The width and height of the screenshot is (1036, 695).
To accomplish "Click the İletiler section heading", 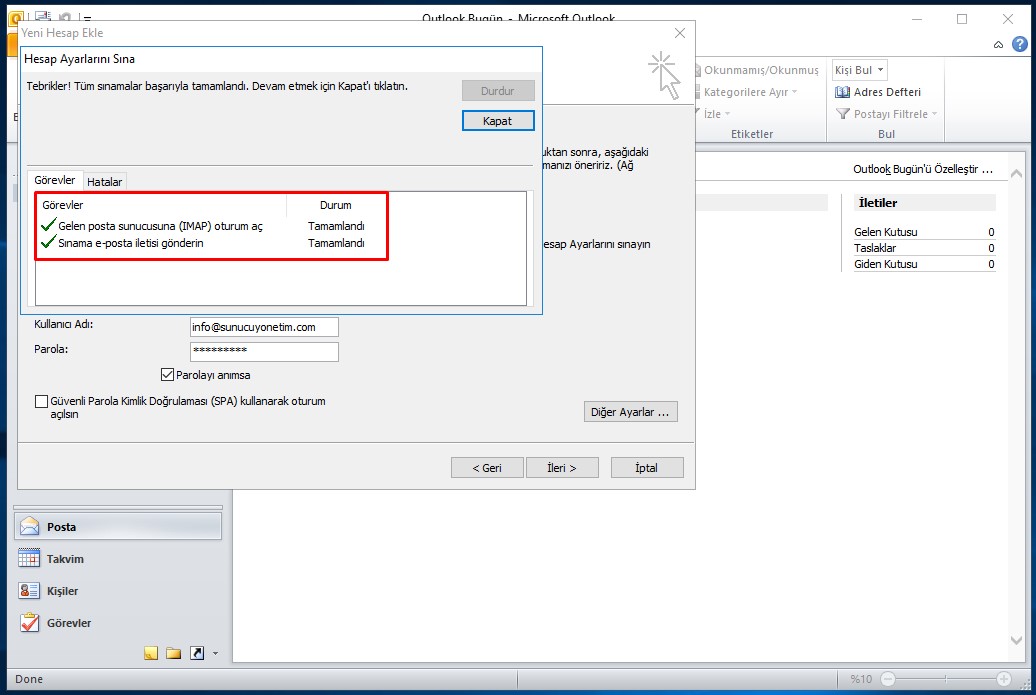I will [877, 203].
